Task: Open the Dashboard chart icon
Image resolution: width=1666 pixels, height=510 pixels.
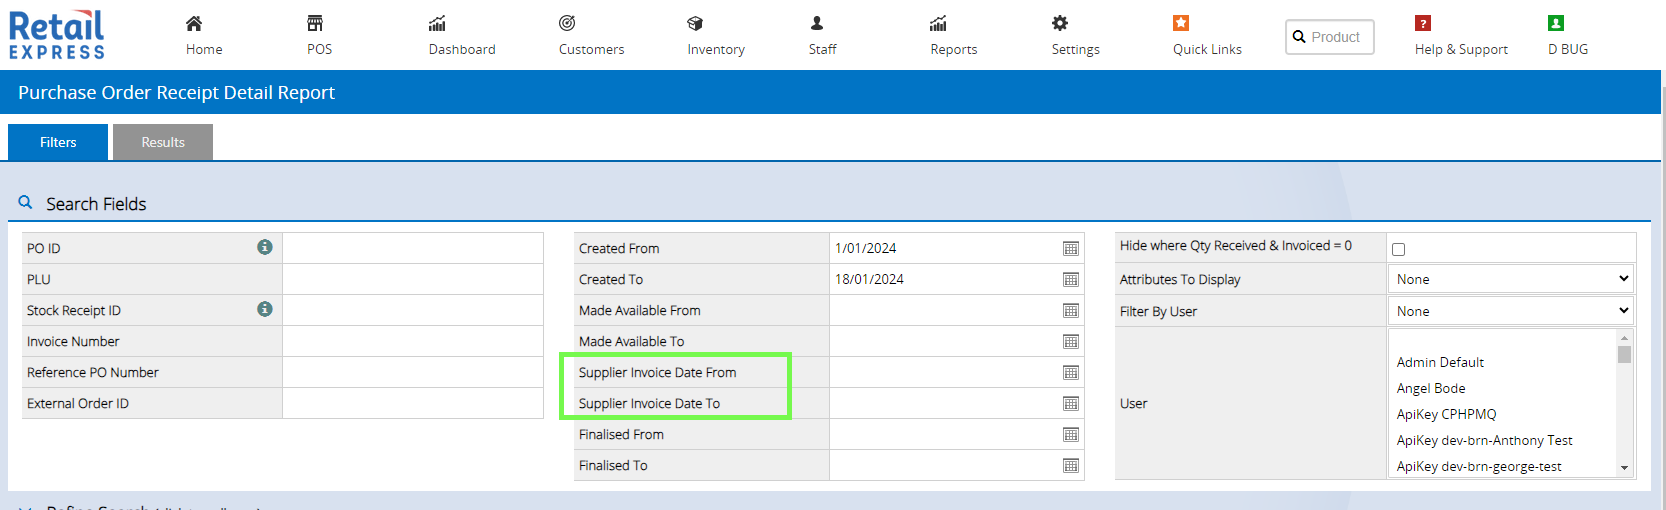Action: click(437, 23)
